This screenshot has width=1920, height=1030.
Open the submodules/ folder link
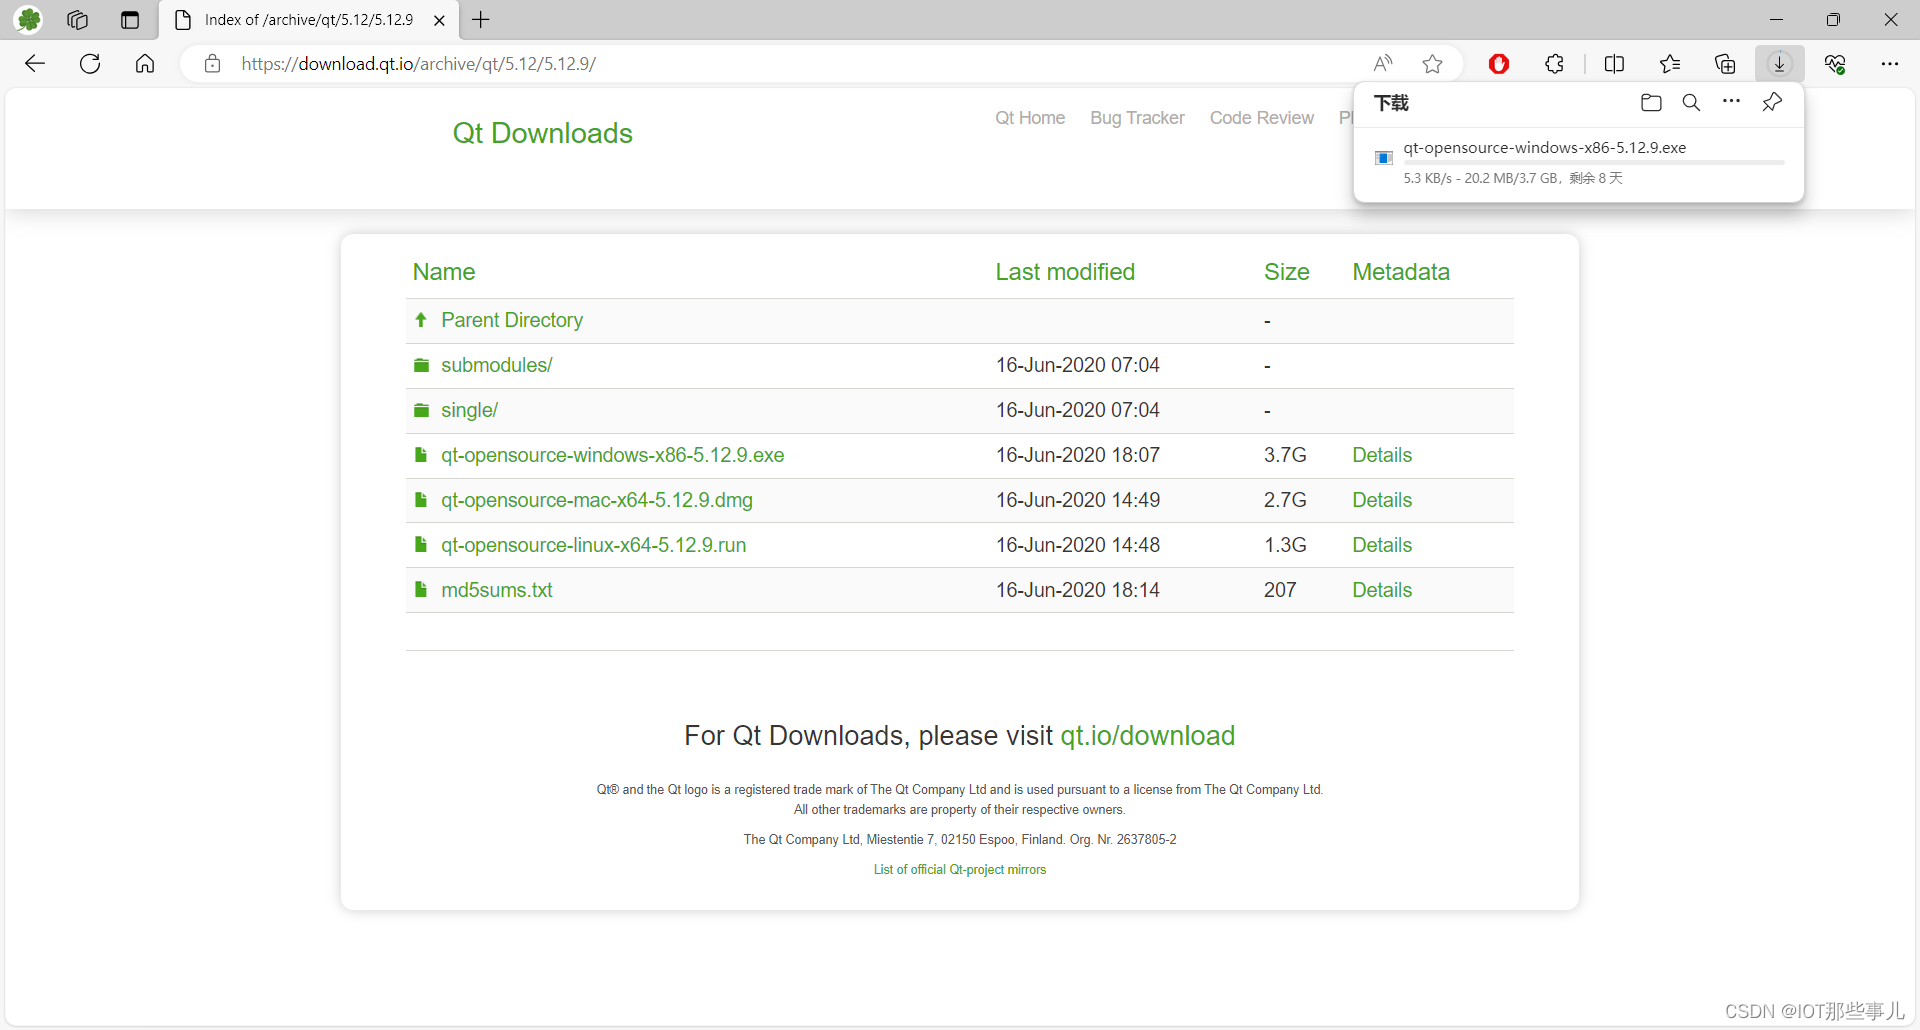(x=497, y=365)
